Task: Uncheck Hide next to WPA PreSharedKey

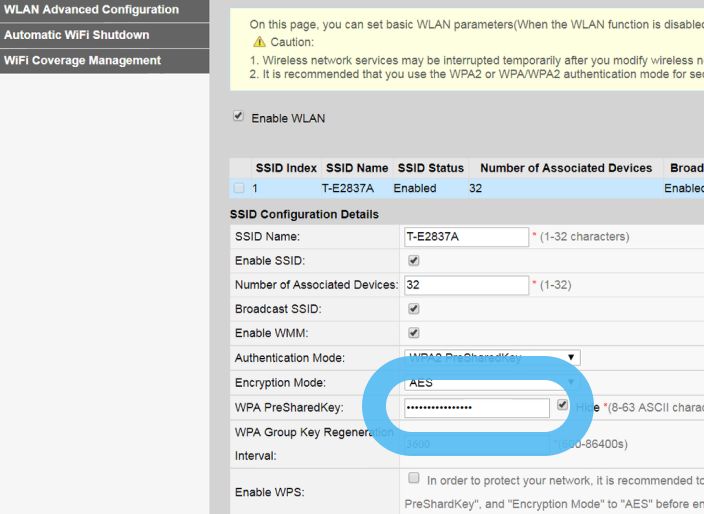Action: click(563, 406)
